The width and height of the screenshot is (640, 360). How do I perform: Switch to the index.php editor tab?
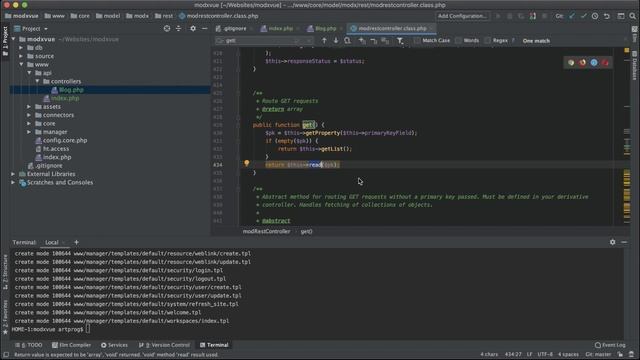[280, 29]
